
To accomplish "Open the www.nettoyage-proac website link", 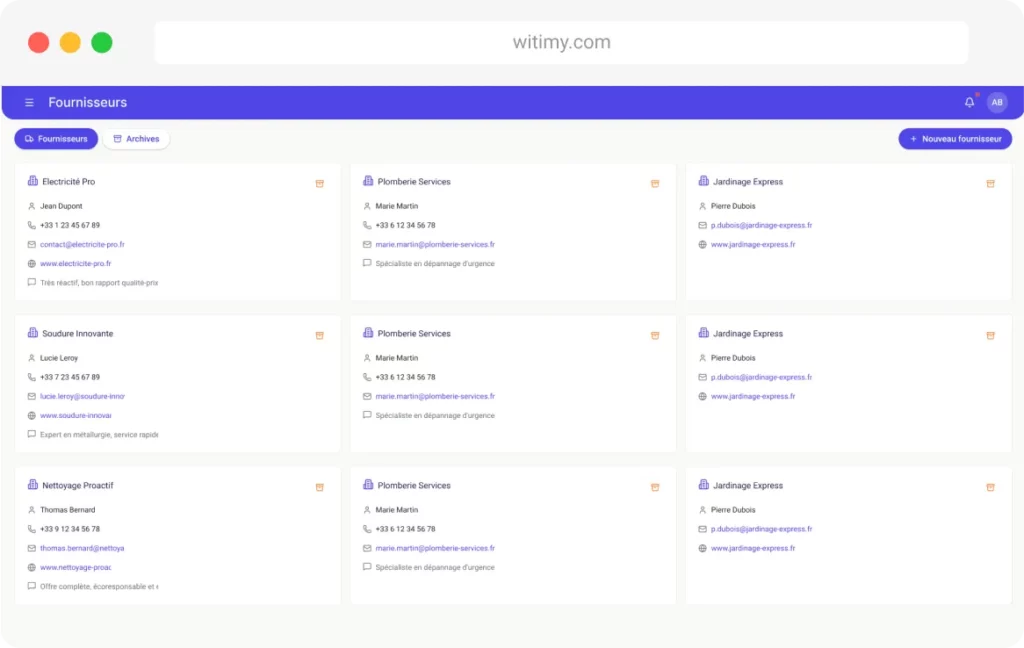I will (x=76, y=567).
